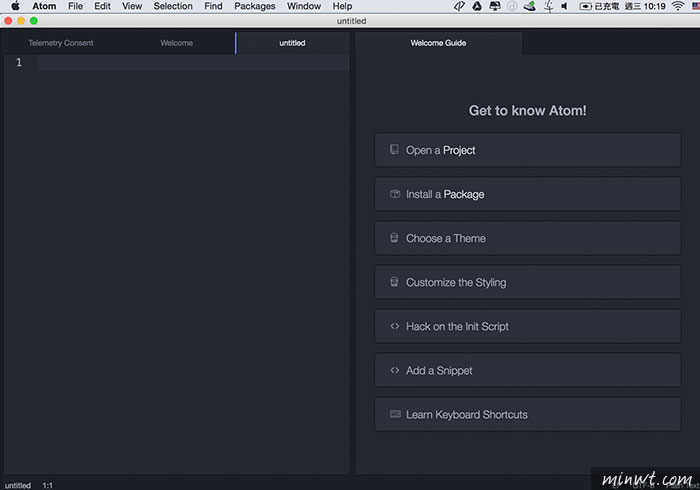Click the Get to know Atom! heading

pos(528,110)
